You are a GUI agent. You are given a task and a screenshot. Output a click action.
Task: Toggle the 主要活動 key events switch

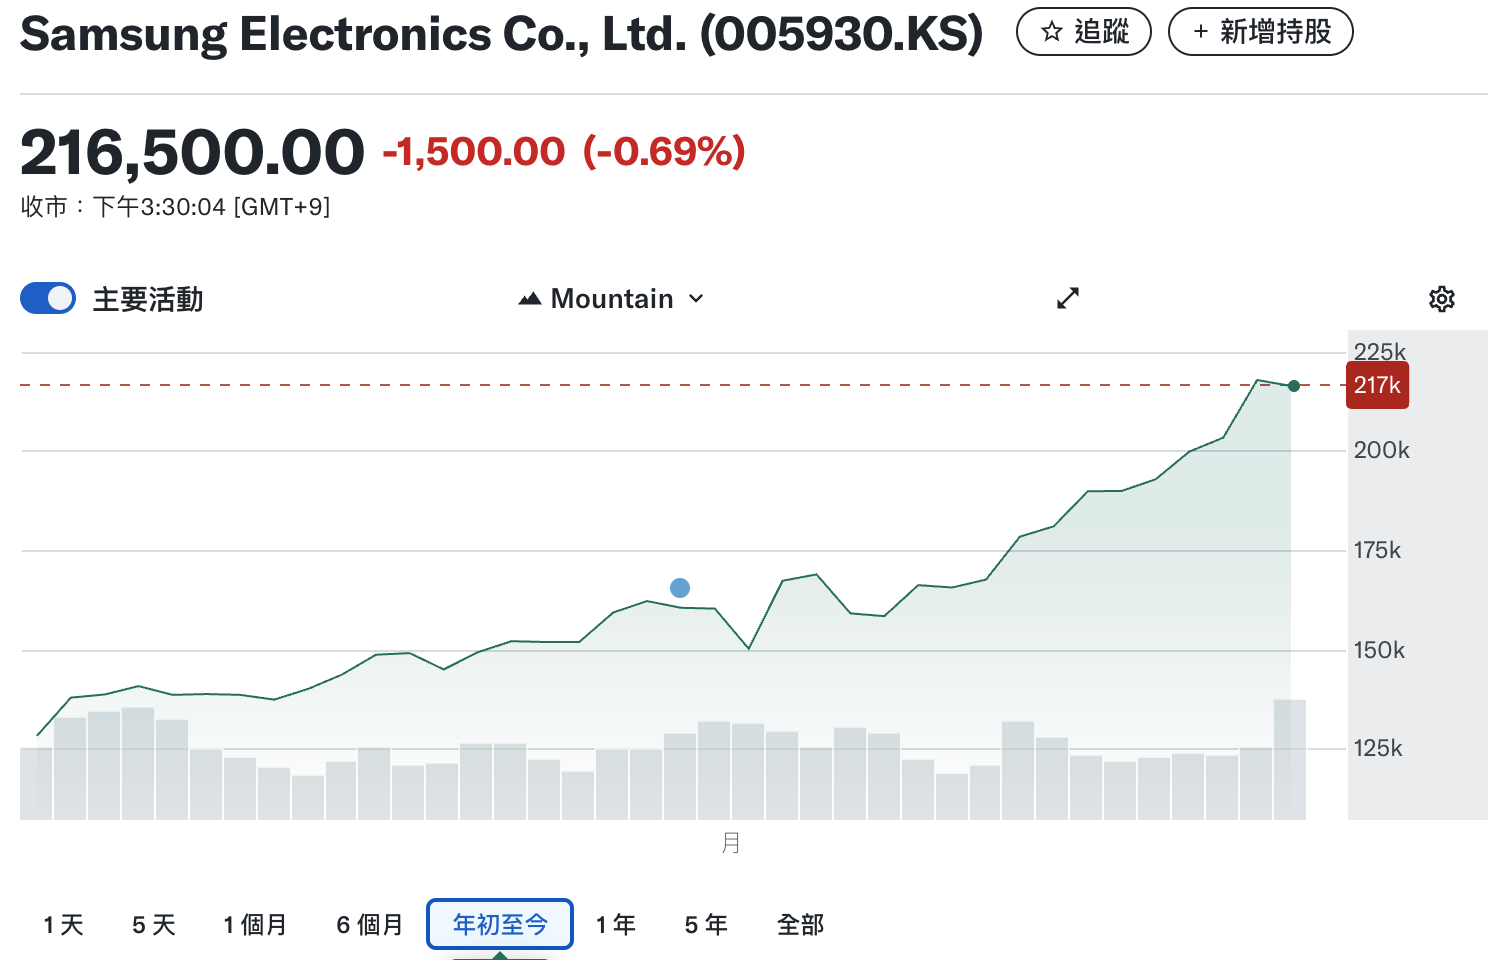48,298
